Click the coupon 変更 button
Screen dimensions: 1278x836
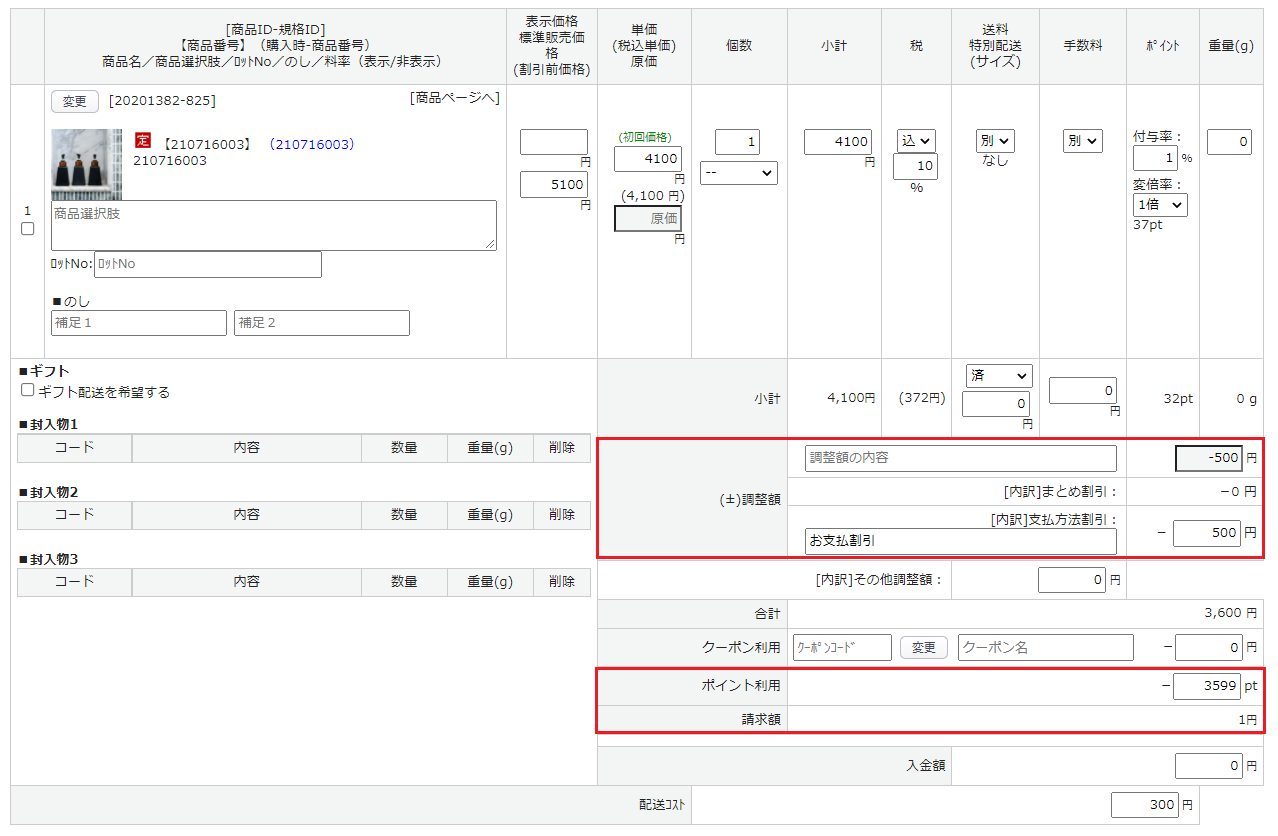click(923, 647)
